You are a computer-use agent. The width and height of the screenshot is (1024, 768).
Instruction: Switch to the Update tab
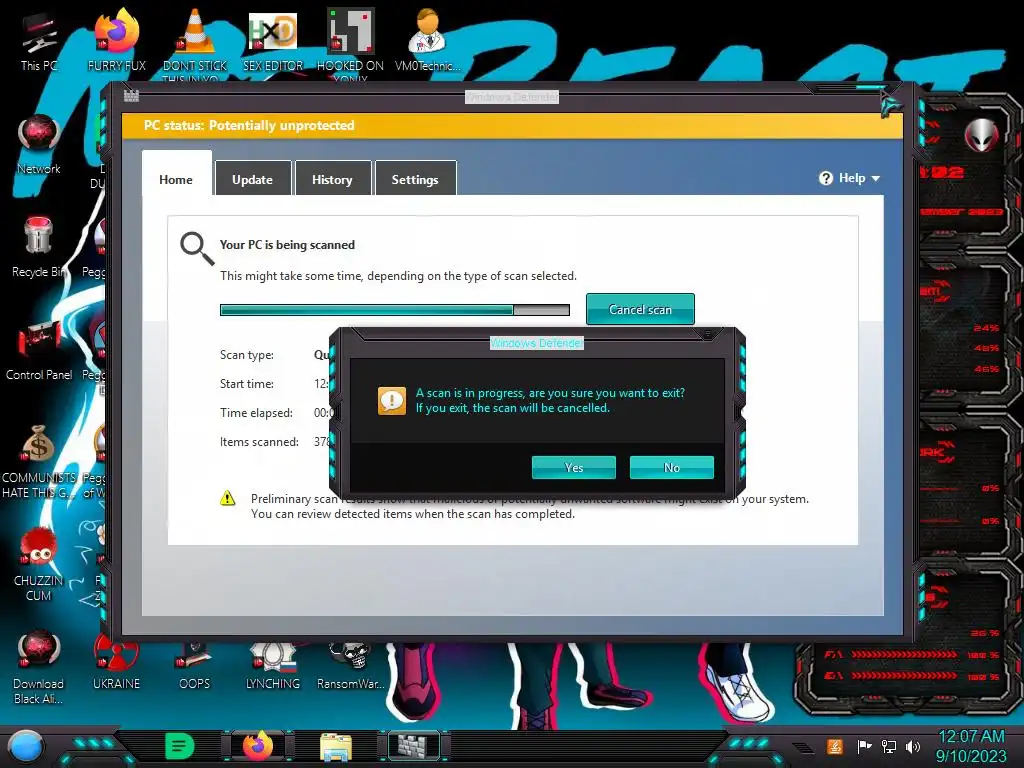click(253, 180)
